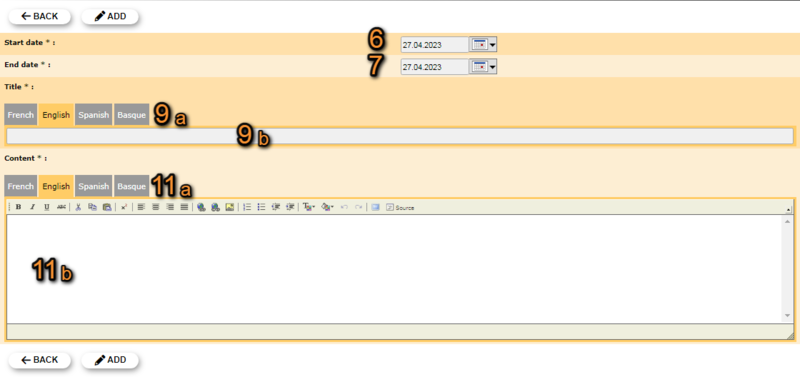The image size is (800, 387).
Task: Apply bold formatting in the editor toolbar
Action: click(18, 207)
